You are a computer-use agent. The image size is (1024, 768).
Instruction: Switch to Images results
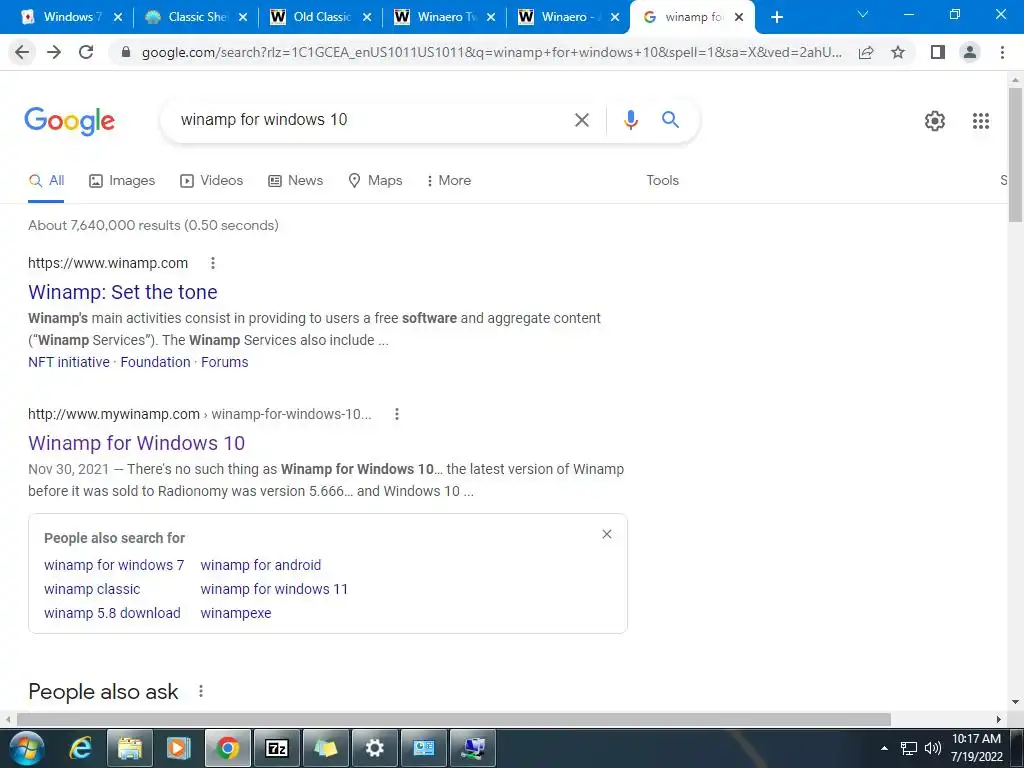122,180
